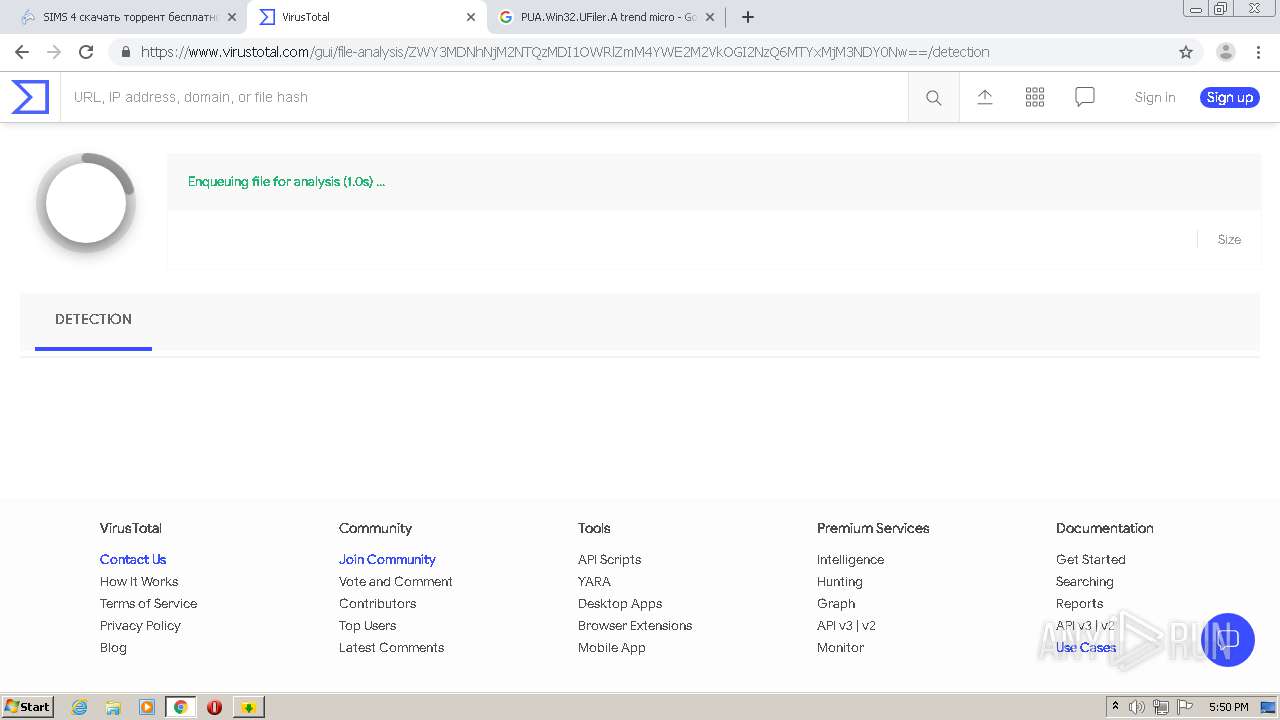This screenshot has height=720, width=1280.
Task: Open the Contributors link
Action: pos(377,604)
